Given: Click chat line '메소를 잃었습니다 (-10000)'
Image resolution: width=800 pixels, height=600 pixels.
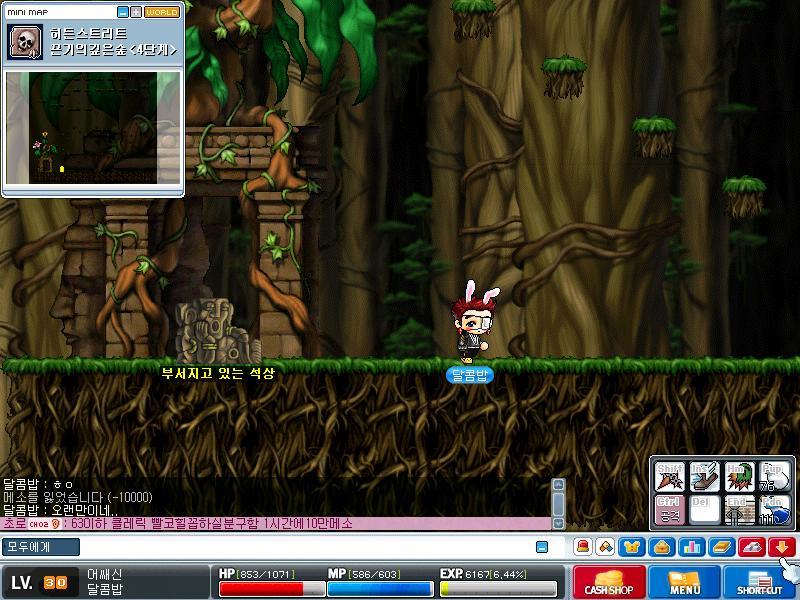Looking at the screenshot, I should click(78, 497).
